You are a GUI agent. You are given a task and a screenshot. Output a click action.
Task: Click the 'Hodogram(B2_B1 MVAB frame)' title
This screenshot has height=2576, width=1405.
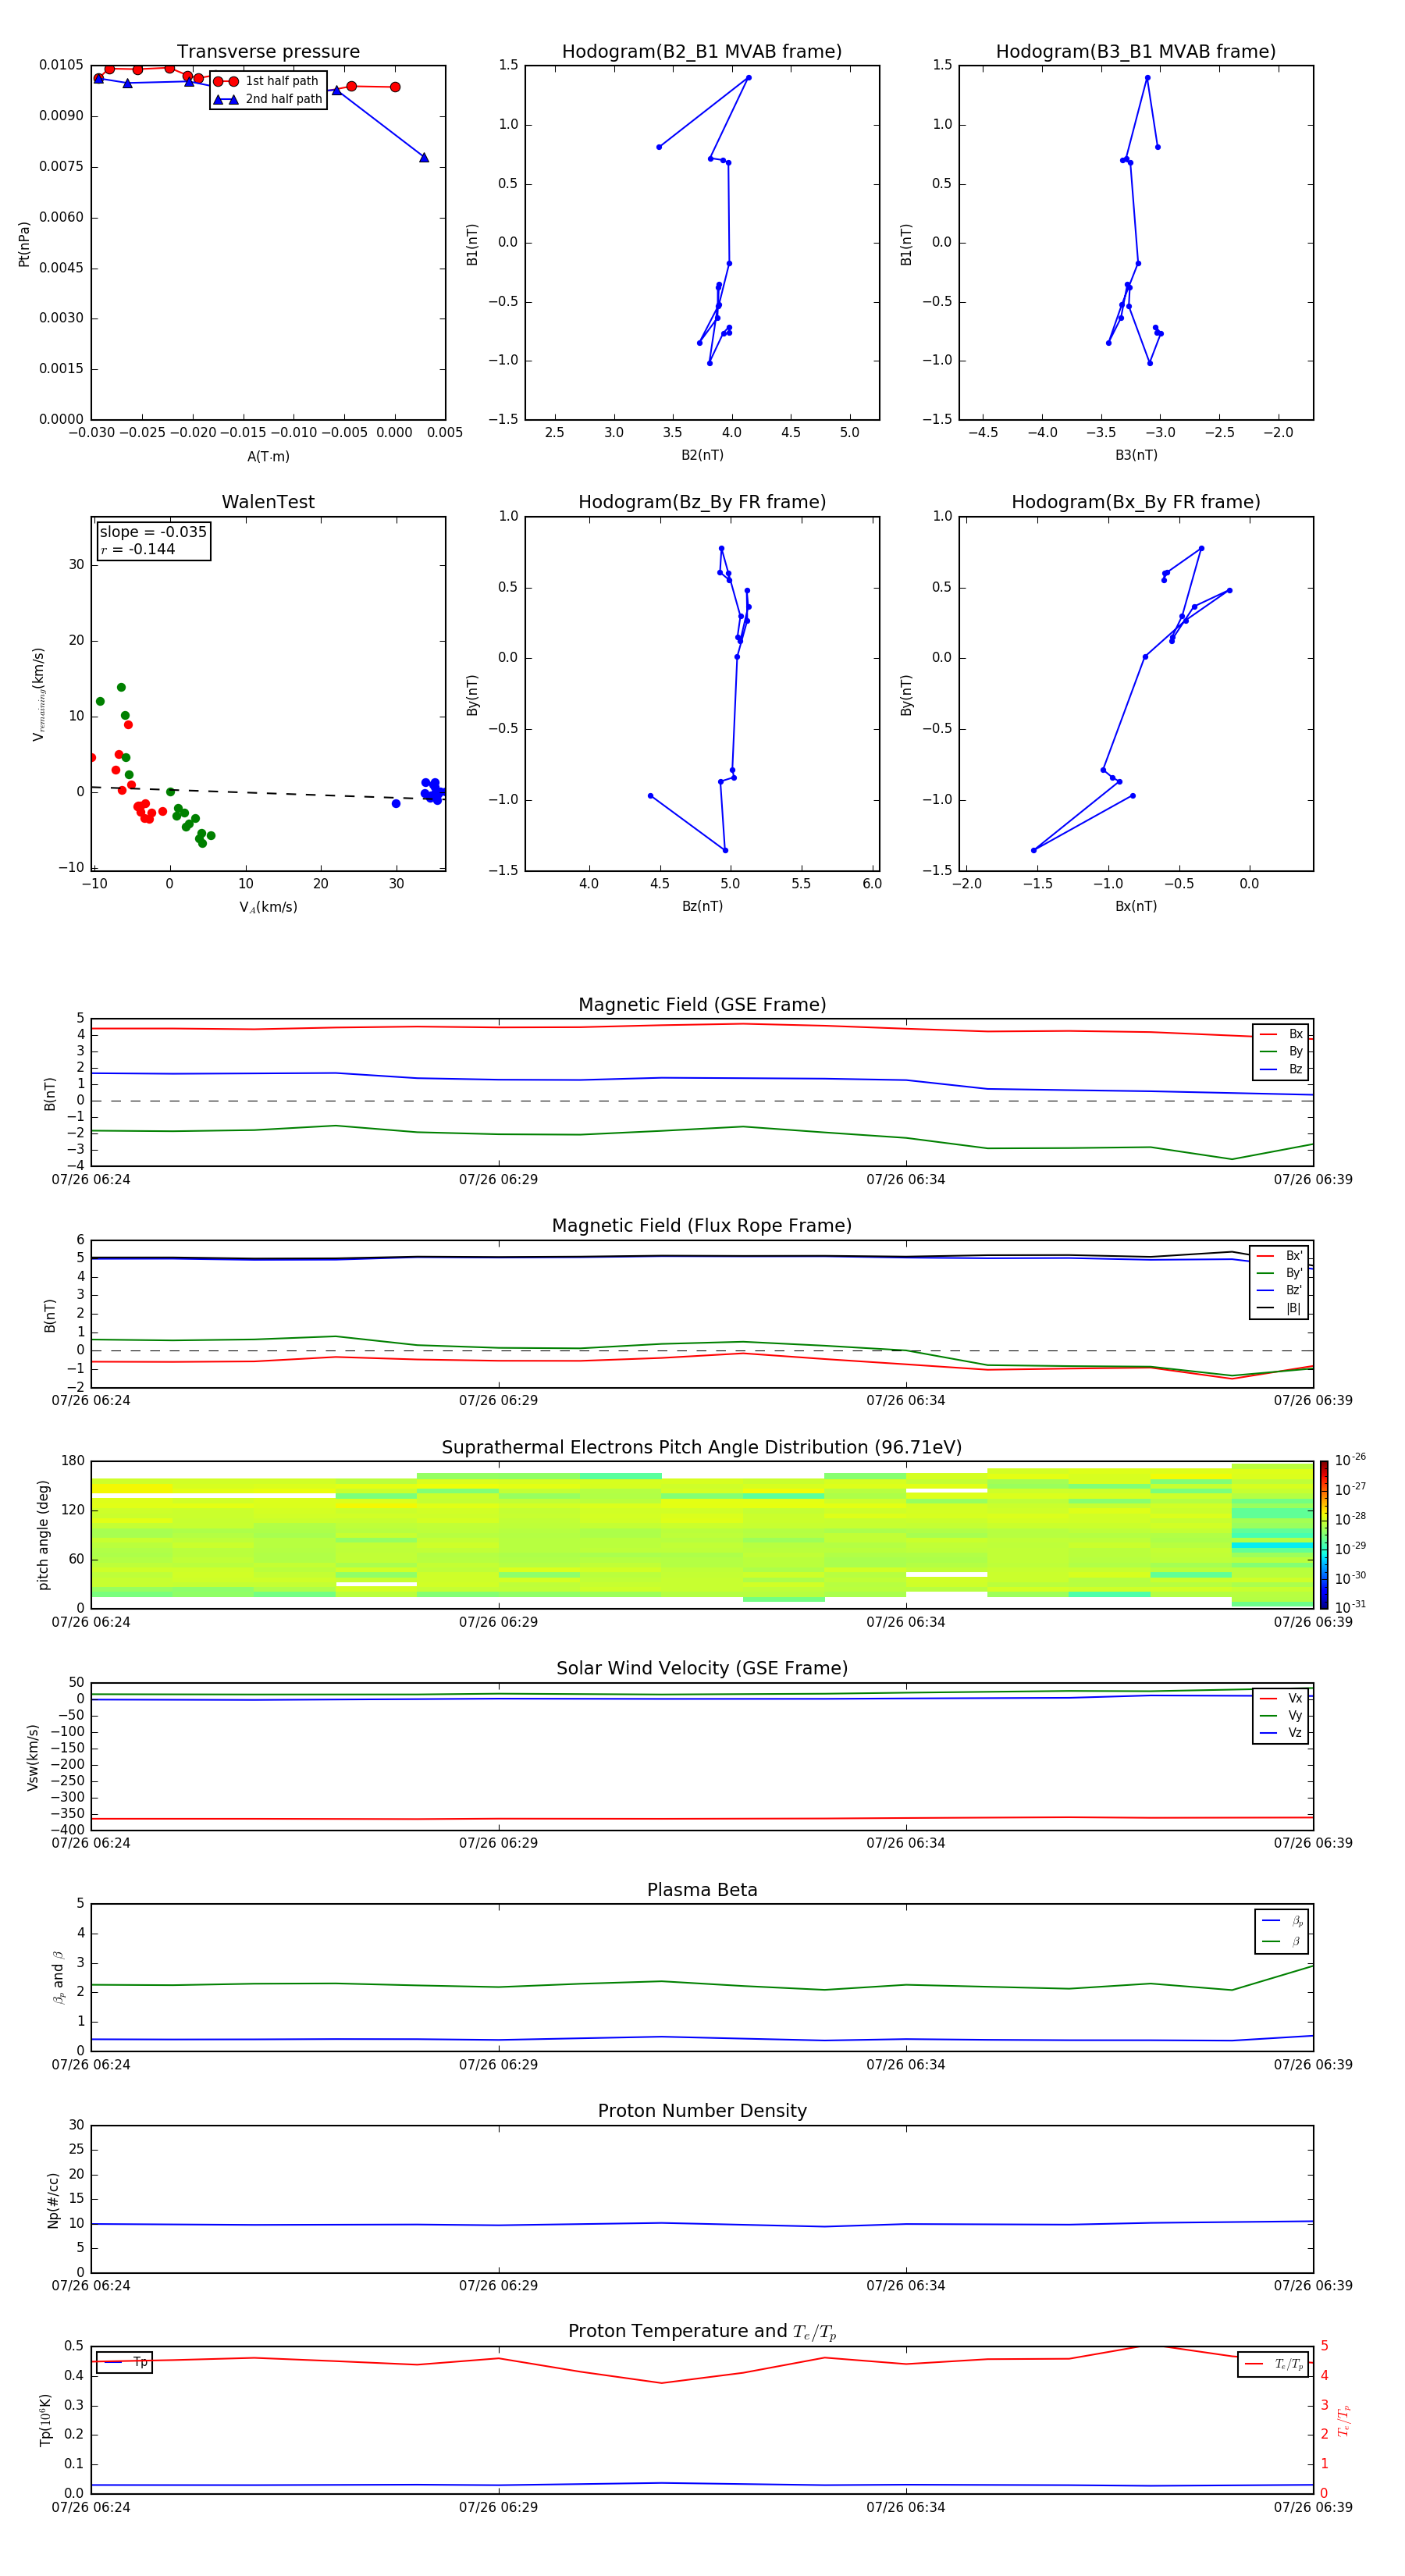701,52
